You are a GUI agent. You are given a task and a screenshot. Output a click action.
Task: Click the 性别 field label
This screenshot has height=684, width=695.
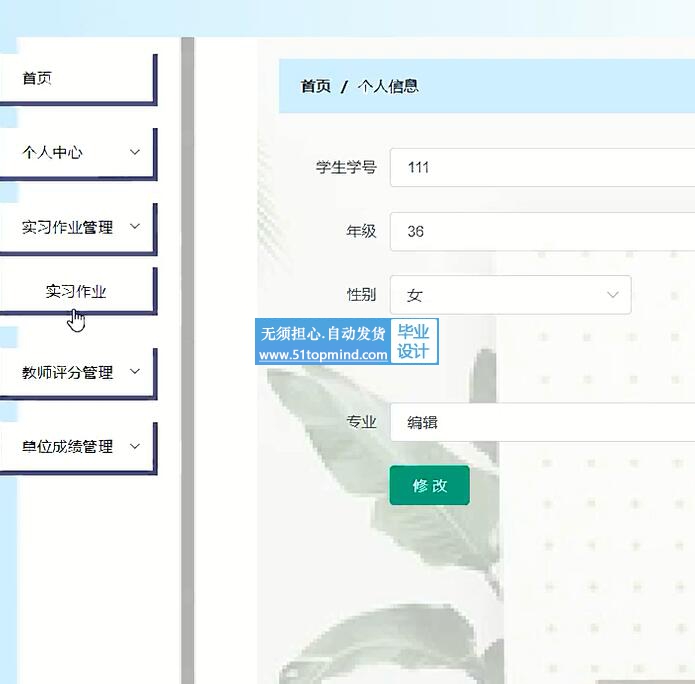point(361,295)
